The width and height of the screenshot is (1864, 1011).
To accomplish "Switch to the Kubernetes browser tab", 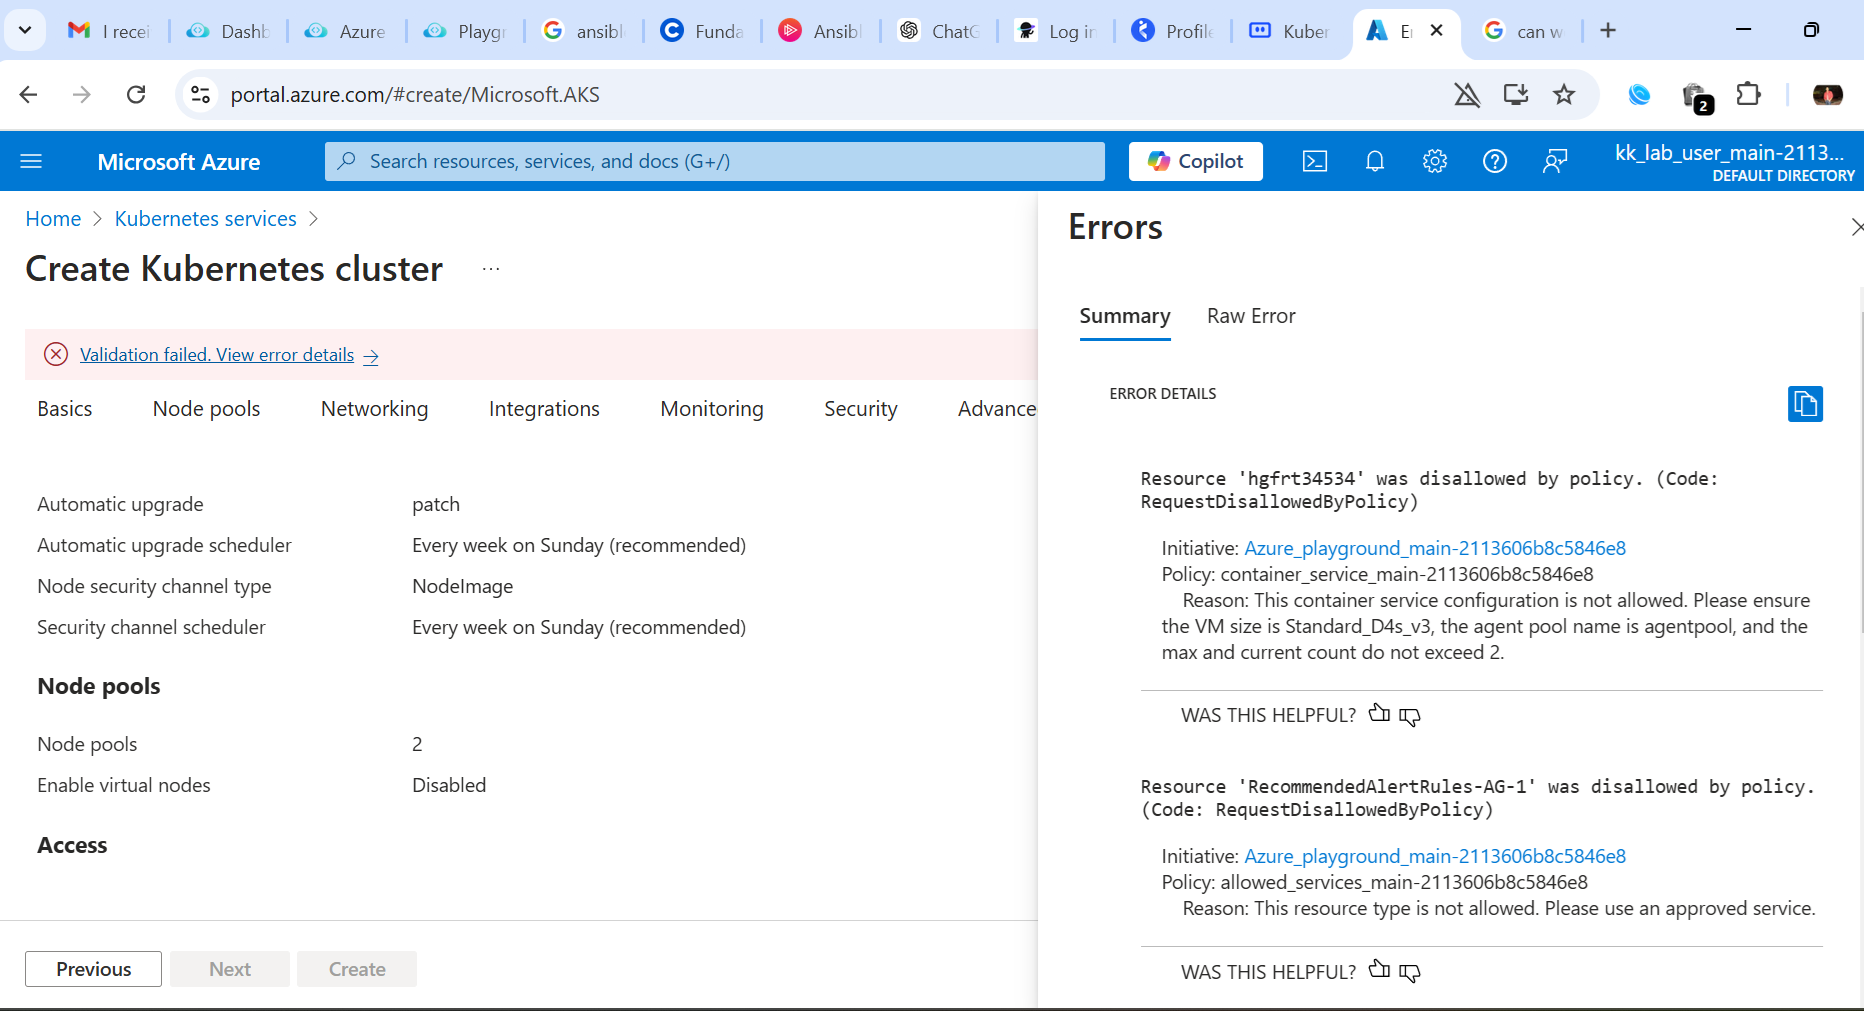I will pyautogui.click(x=1290, y=31).
